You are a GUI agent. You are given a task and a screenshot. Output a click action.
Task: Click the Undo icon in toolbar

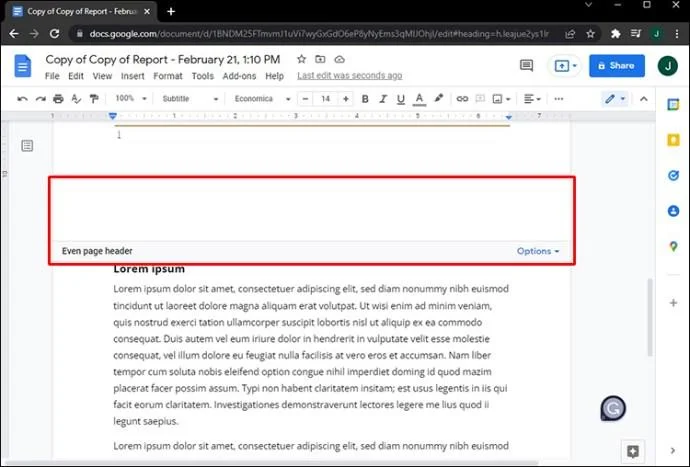[x=22, y=99]
